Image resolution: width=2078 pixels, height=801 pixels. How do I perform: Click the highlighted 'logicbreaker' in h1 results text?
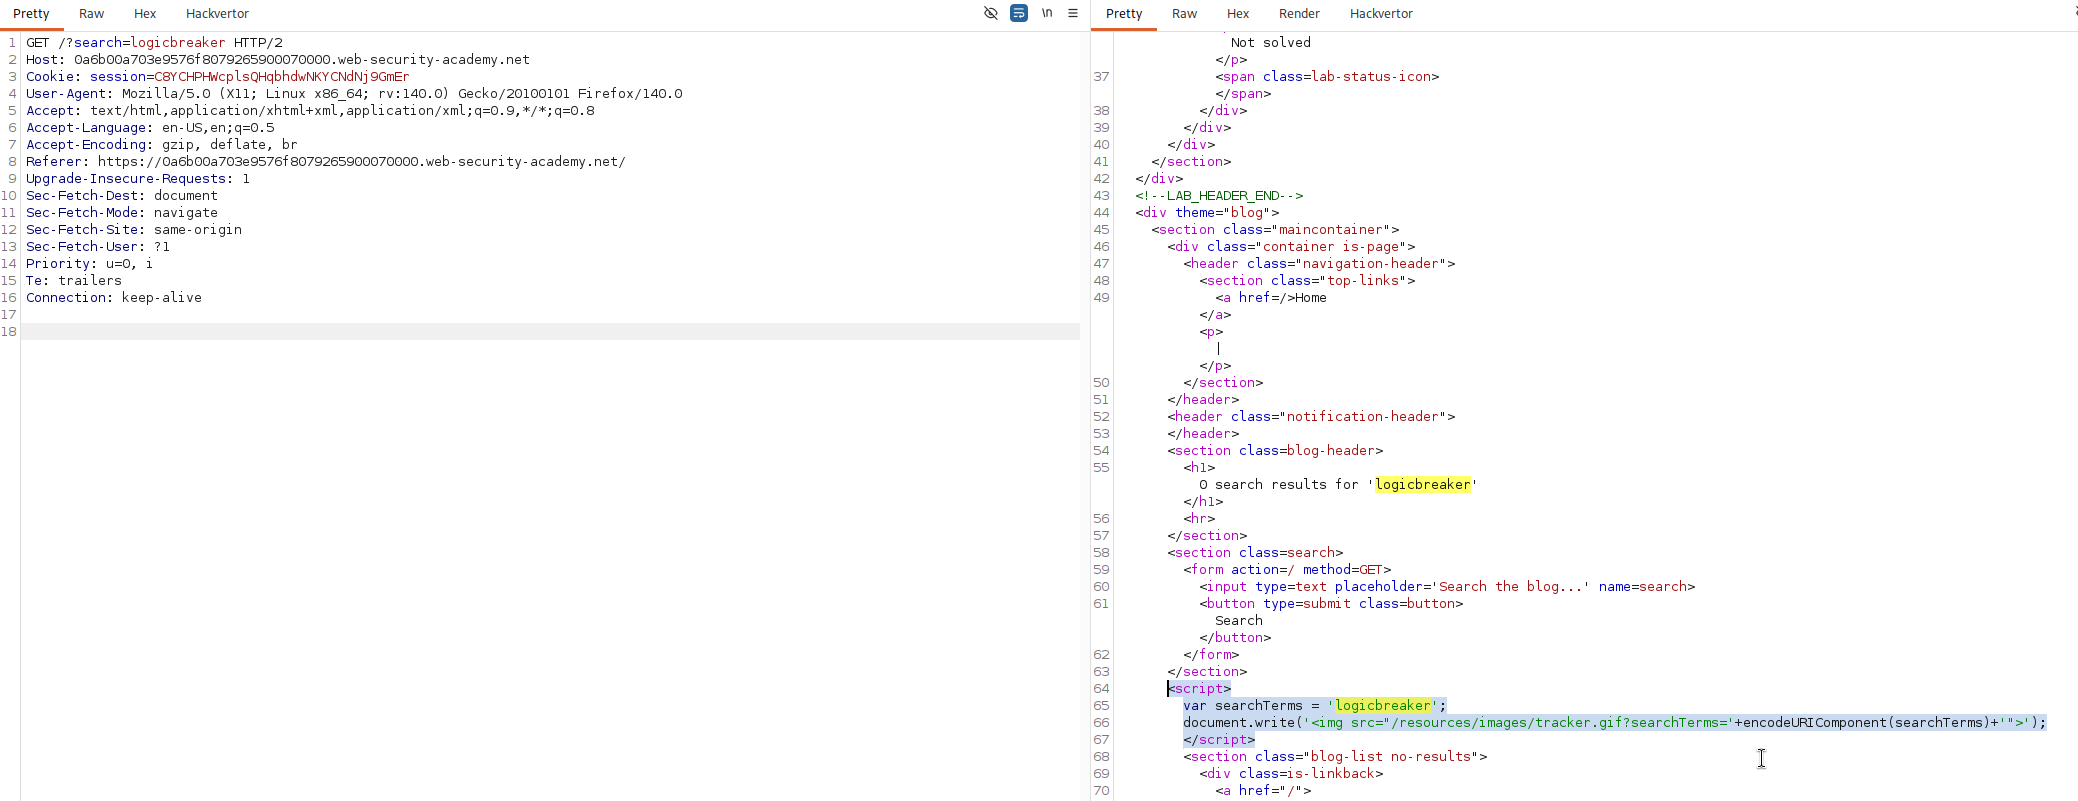[1423, 485]
